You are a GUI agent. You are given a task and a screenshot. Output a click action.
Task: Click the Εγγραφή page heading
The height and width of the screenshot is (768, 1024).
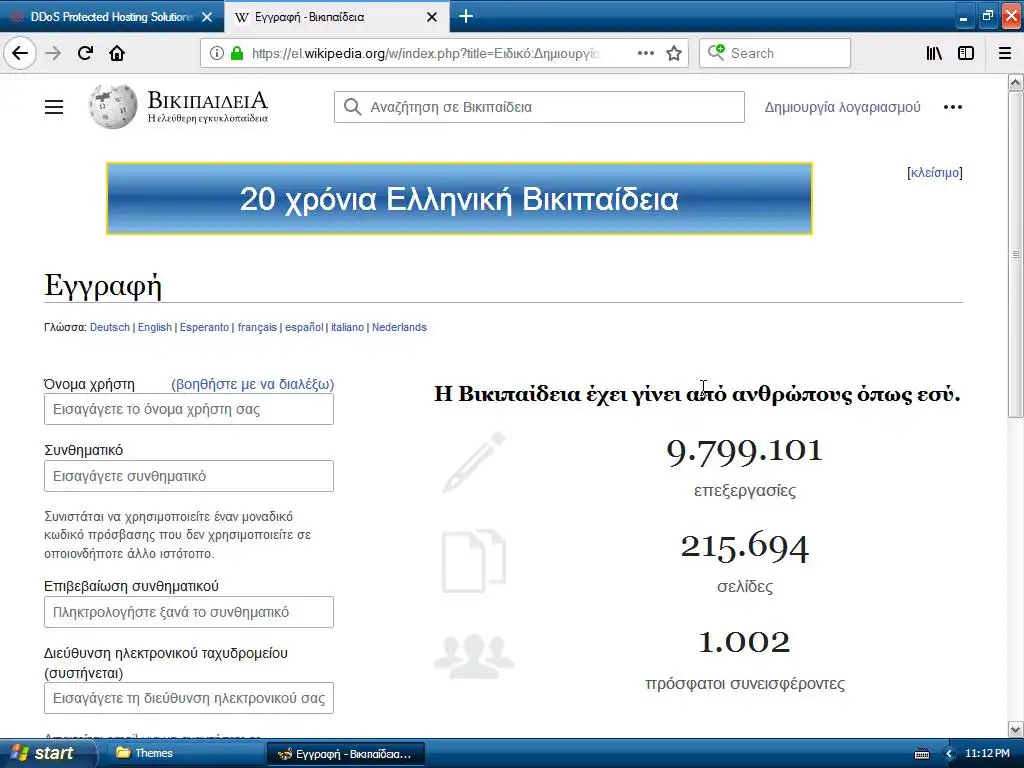click(x=103, y=285)
